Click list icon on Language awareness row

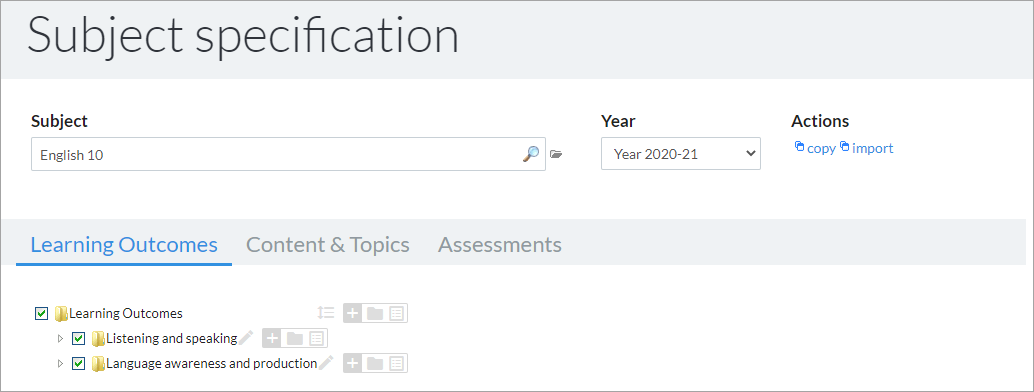pos(396,363)
